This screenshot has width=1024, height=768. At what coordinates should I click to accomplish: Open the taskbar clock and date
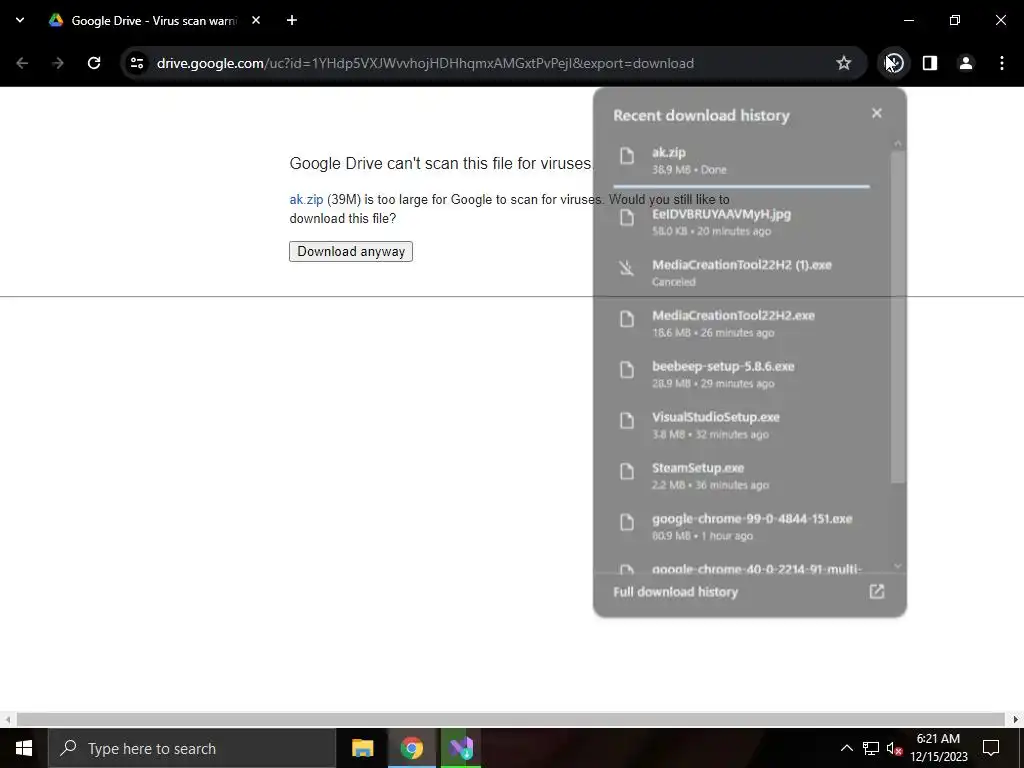pos(938,748)
